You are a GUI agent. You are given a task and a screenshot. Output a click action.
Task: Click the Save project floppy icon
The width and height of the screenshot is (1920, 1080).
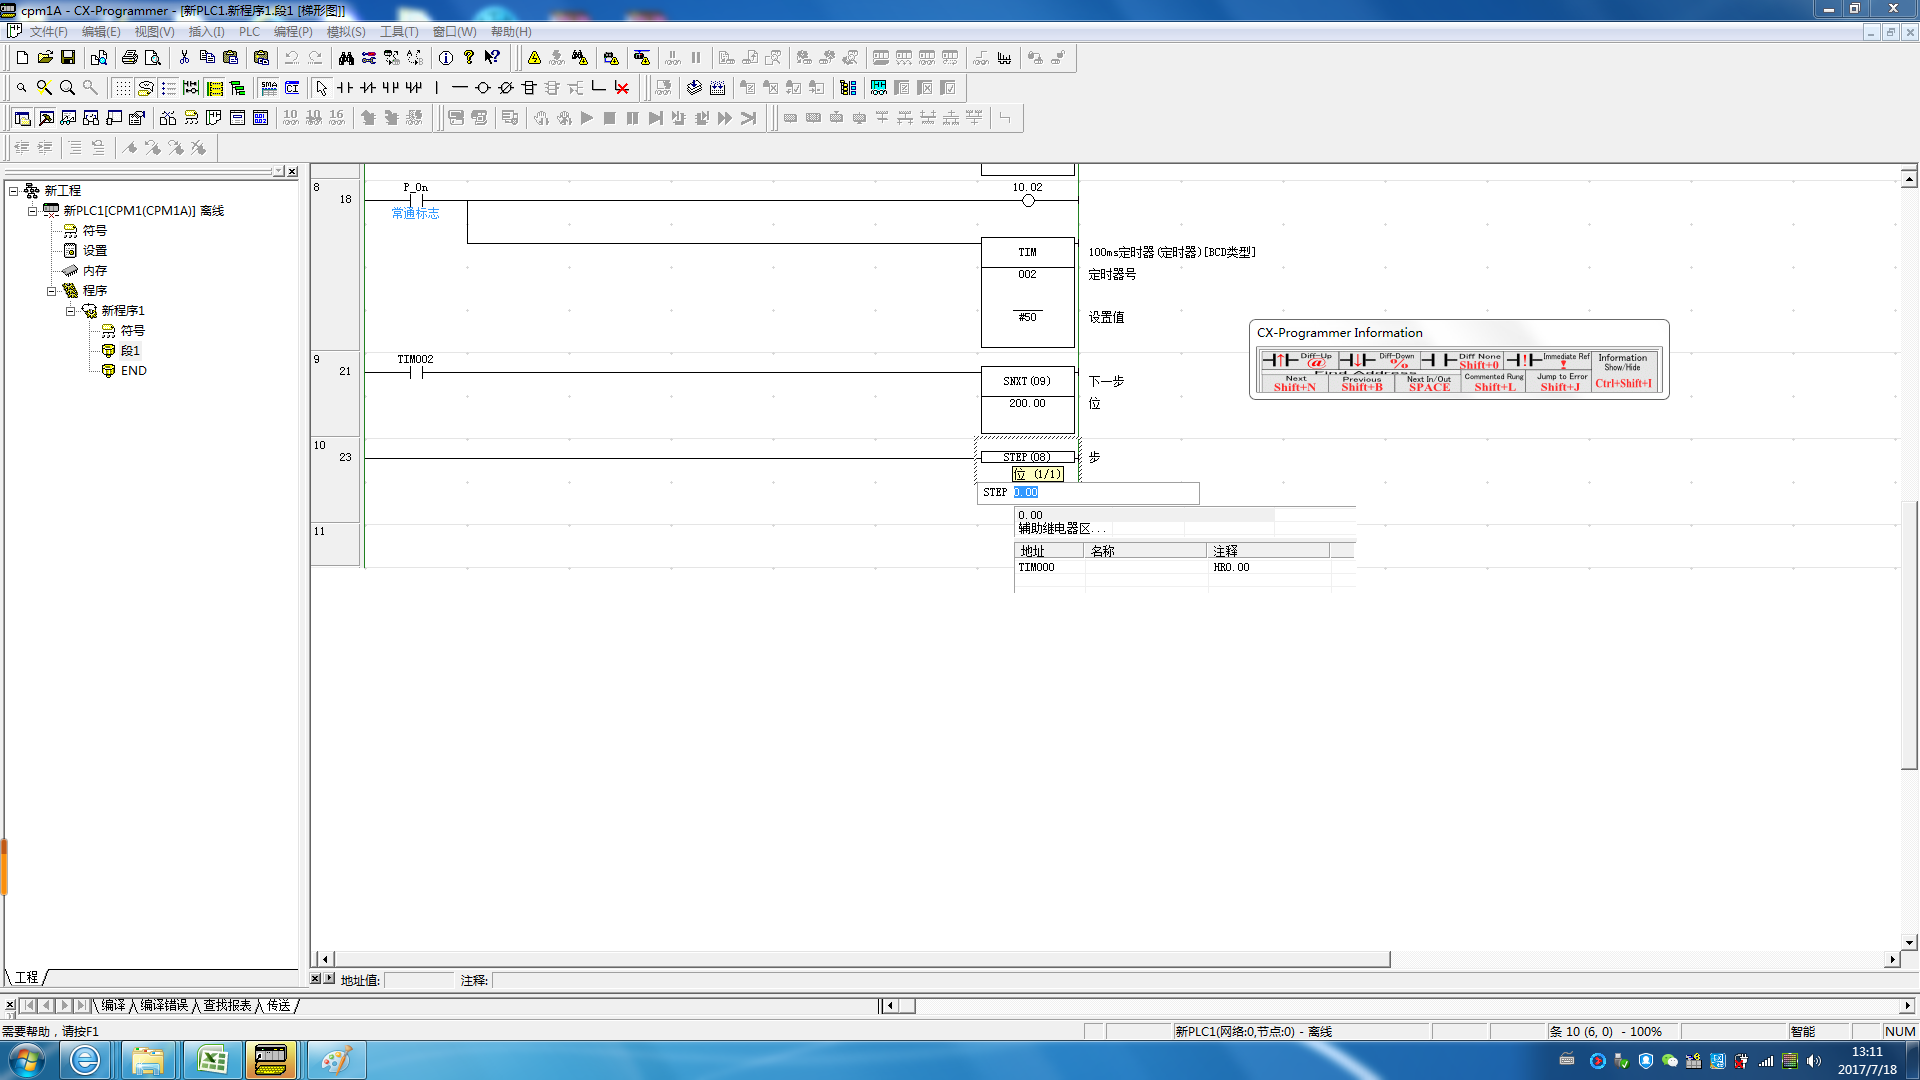[x=68, y=58]
